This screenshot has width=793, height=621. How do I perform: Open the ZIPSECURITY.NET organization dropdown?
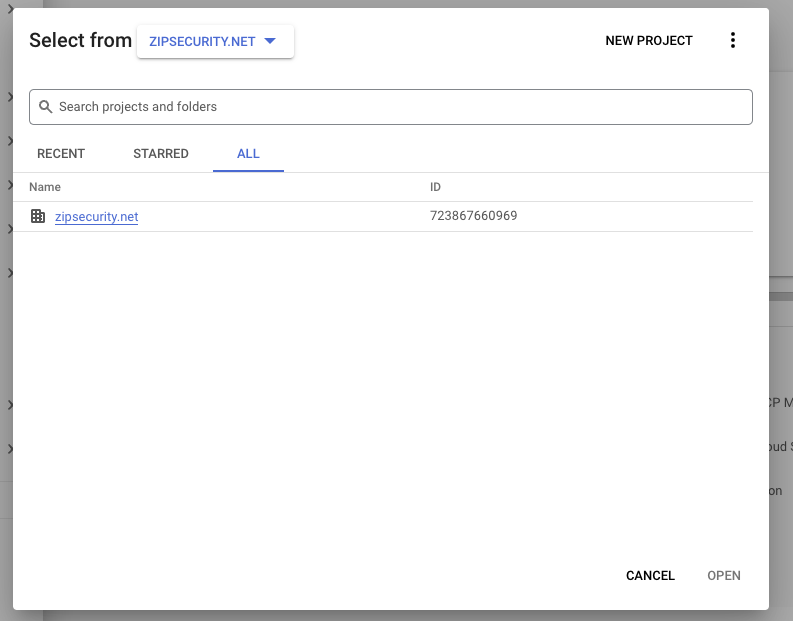point(214,41)
